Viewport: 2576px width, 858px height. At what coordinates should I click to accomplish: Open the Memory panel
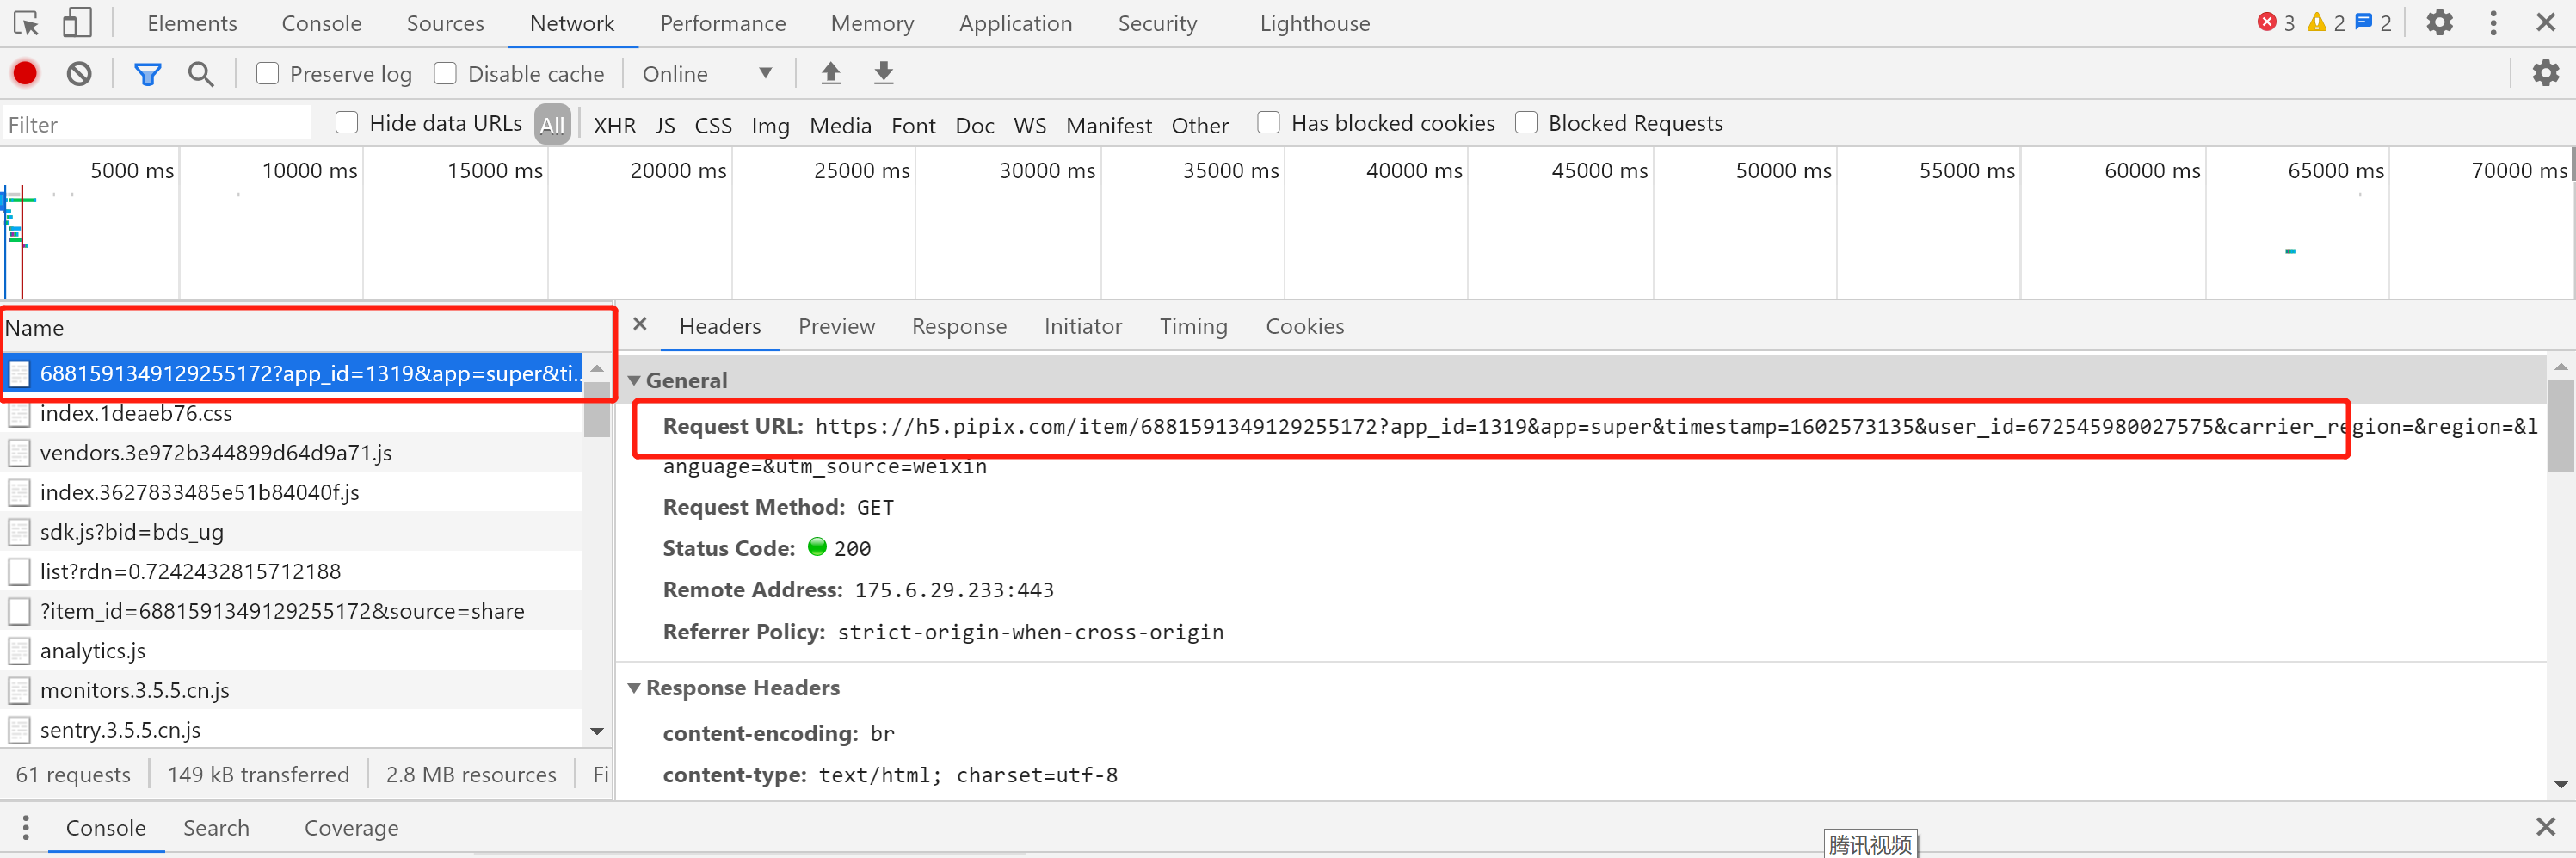[872, 23]
